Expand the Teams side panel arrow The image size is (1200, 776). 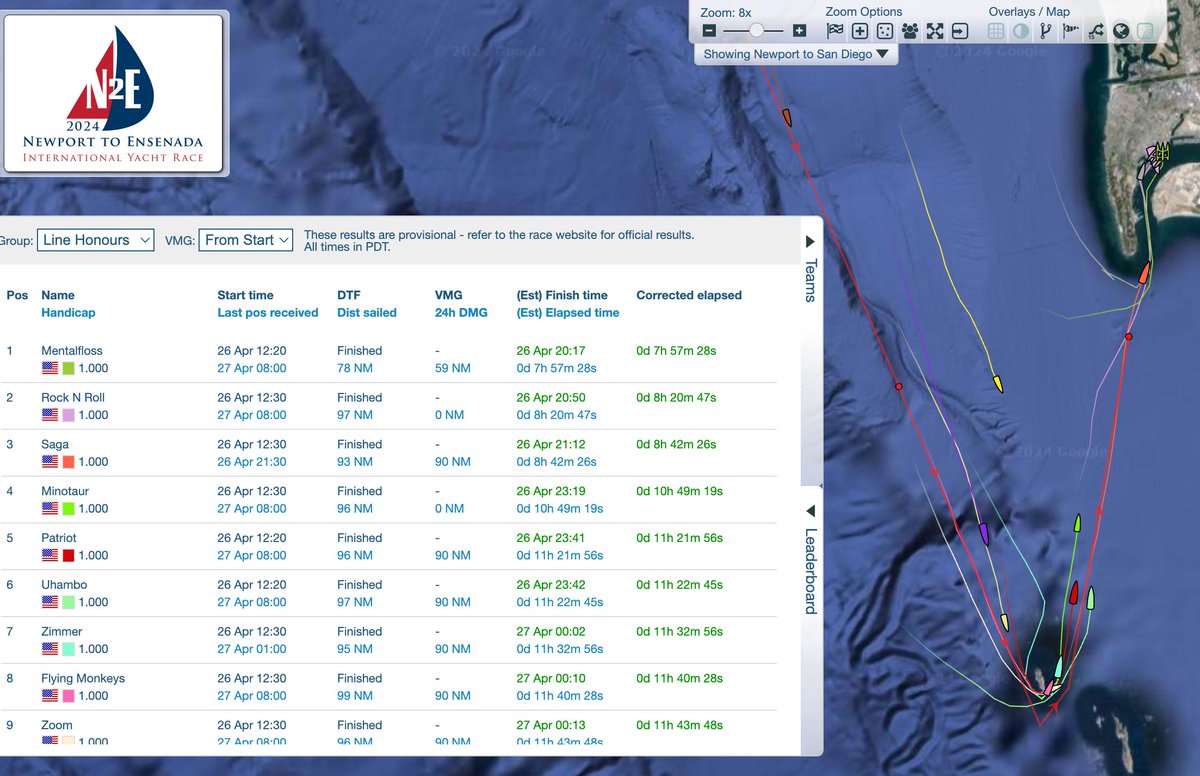(x=810, y=241)
